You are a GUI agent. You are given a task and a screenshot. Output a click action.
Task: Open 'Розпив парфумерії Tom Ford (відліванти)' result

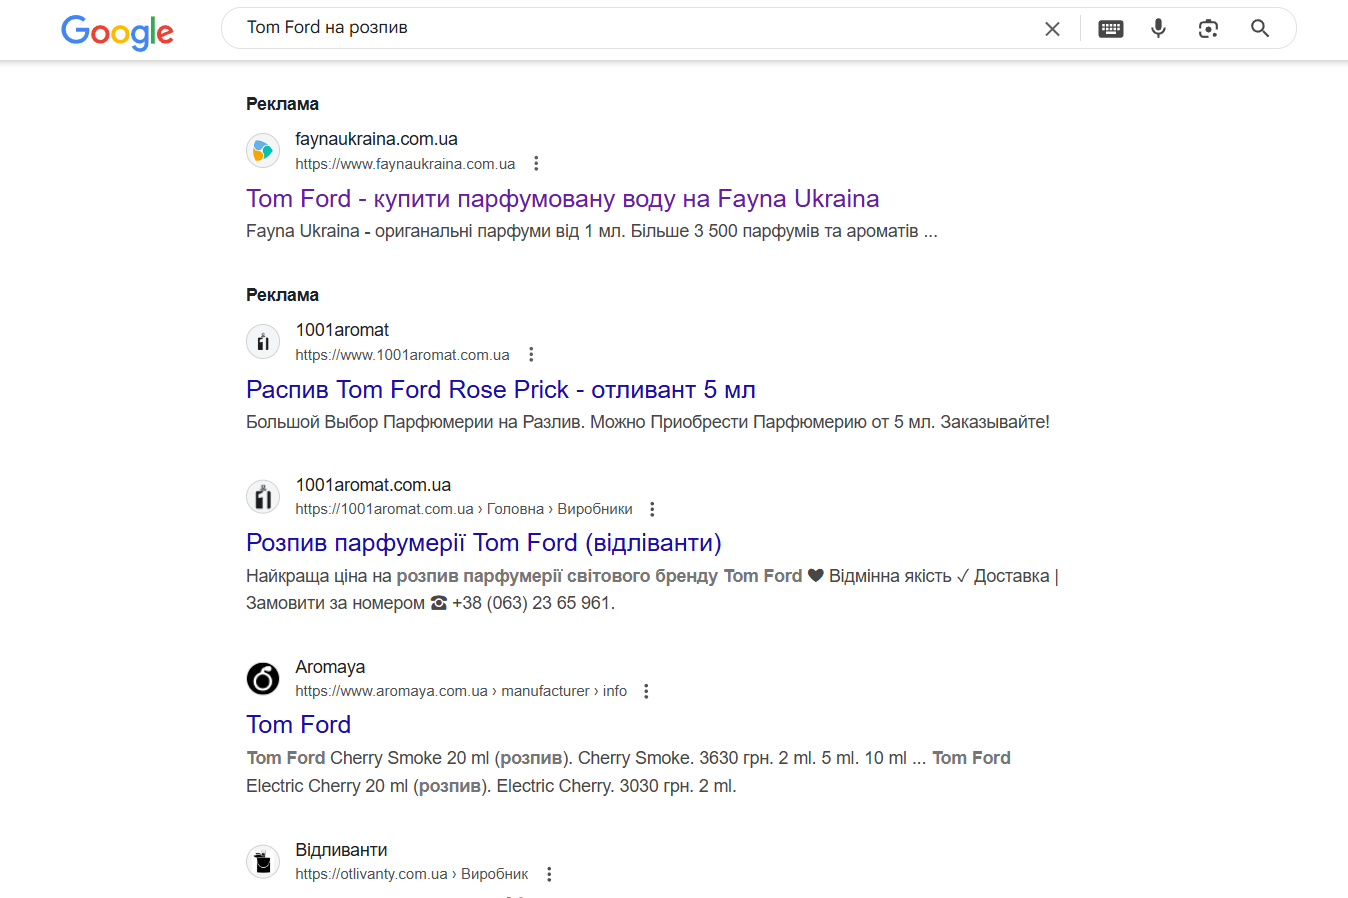click(483, 543)
